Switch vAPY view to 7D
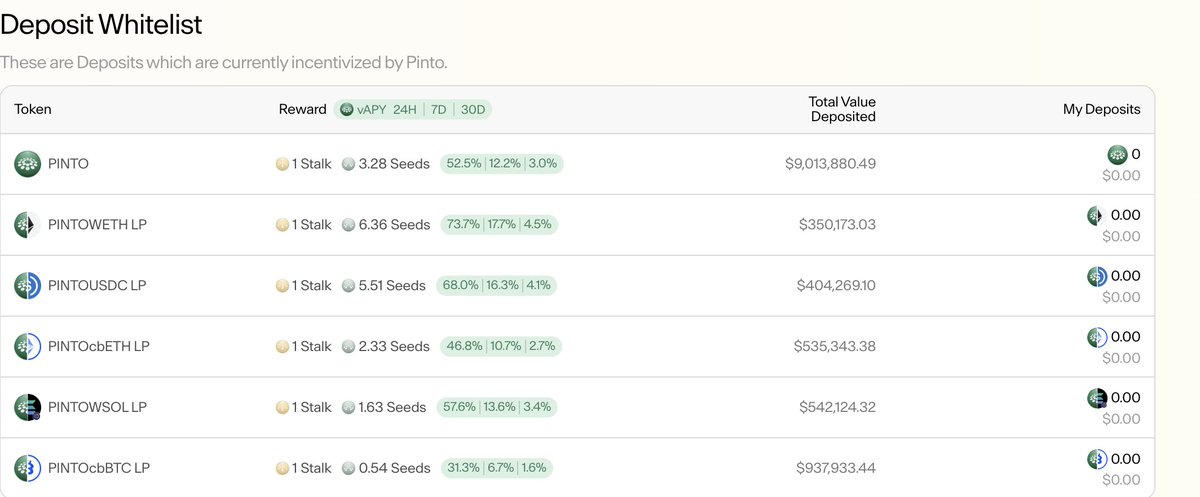Image resolution: width=1200 pixels, height=497 pixels. (438, 109)
